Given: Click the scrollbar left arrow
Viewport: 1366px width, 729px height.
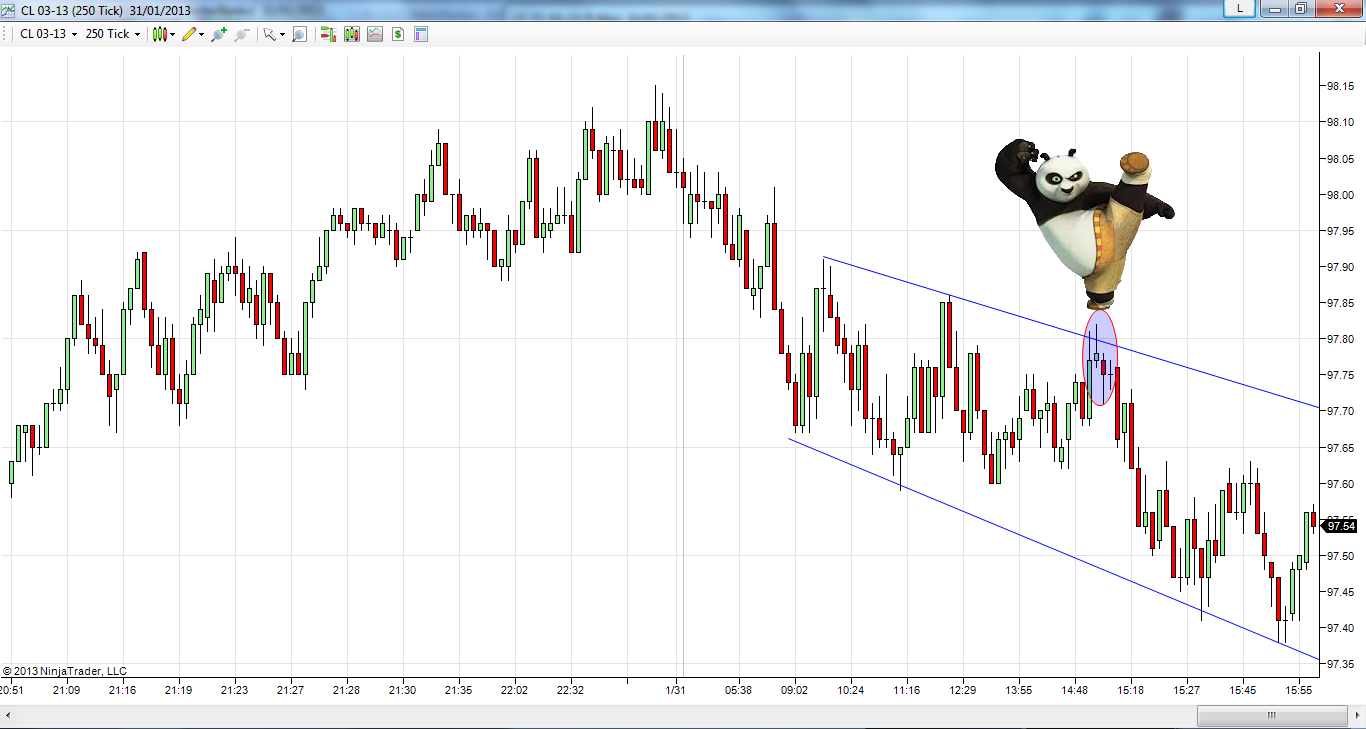Looking at the screenshot, I should pyautogui.click(x=9, y=716).
